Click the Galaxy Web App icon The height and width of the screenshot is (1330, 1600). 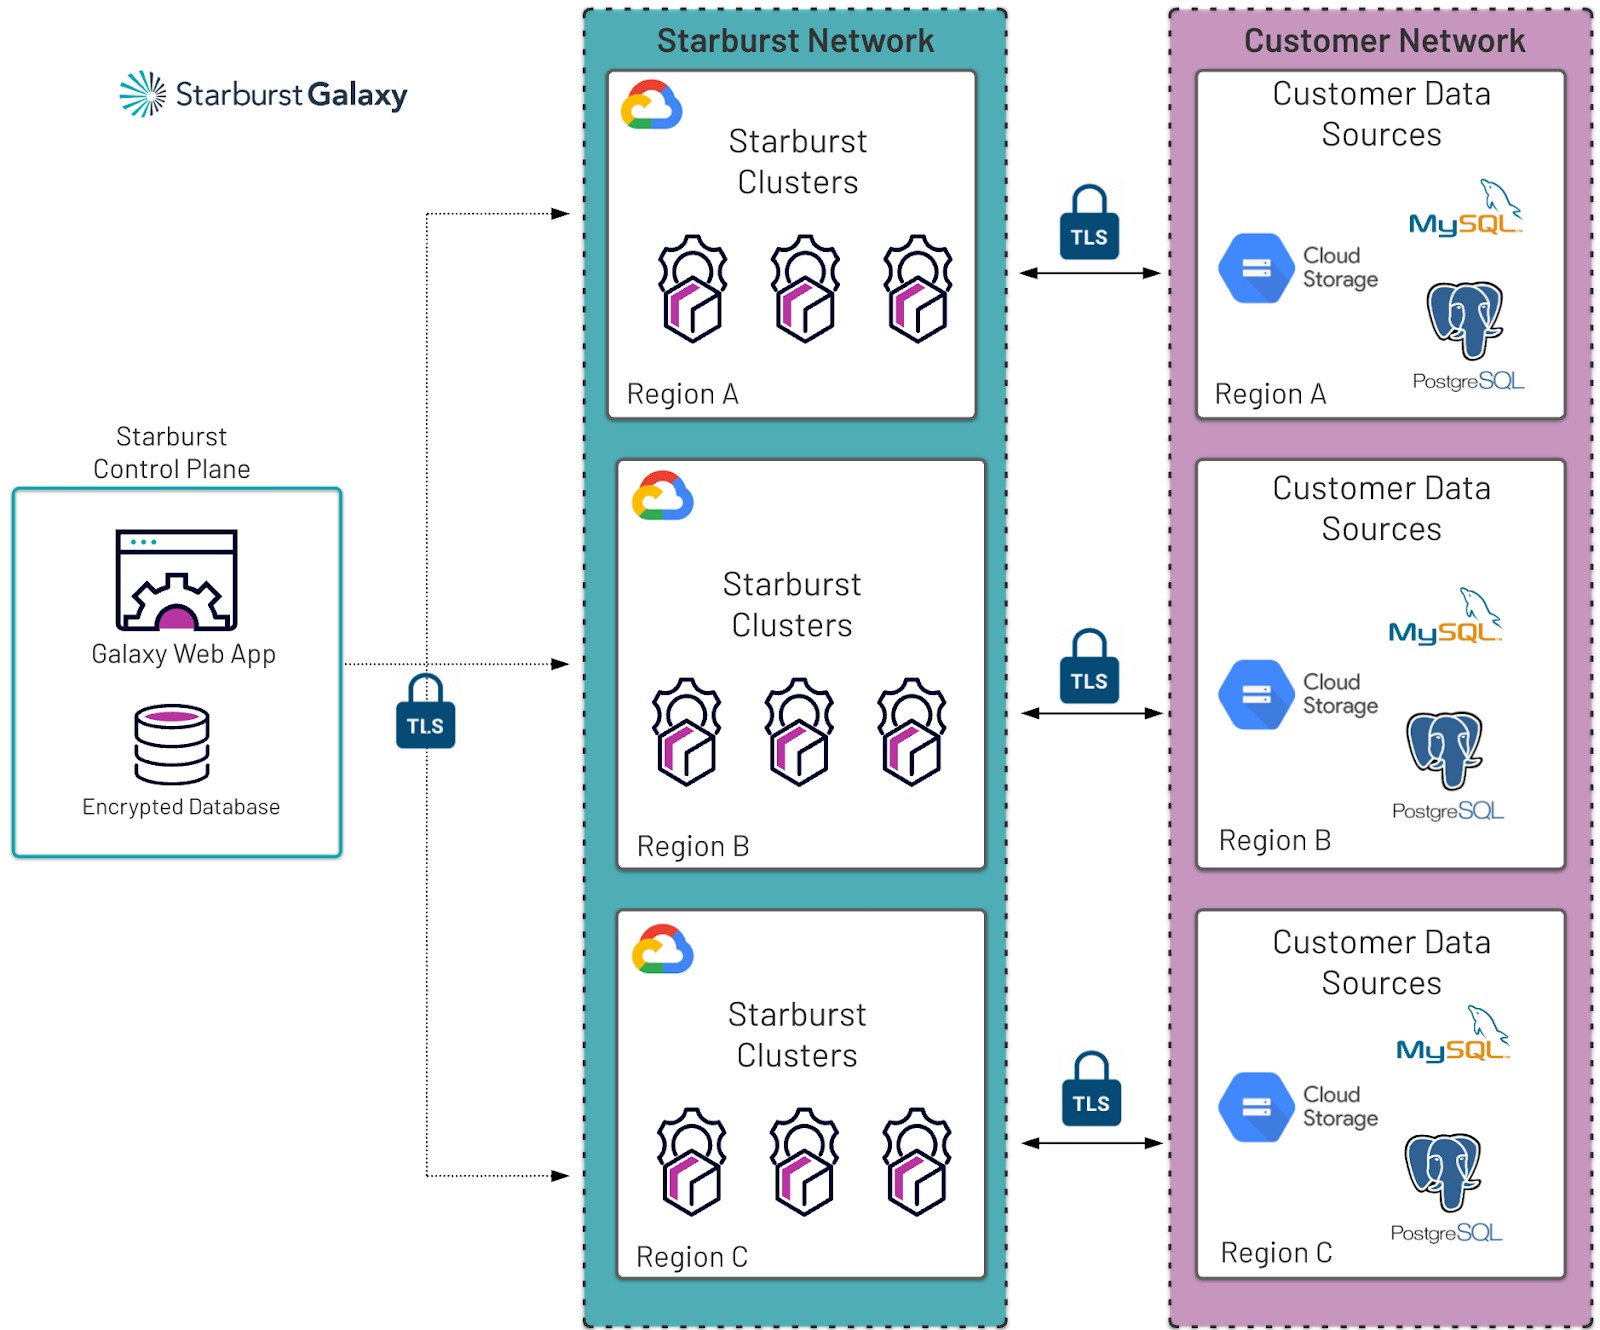[176, 580]
